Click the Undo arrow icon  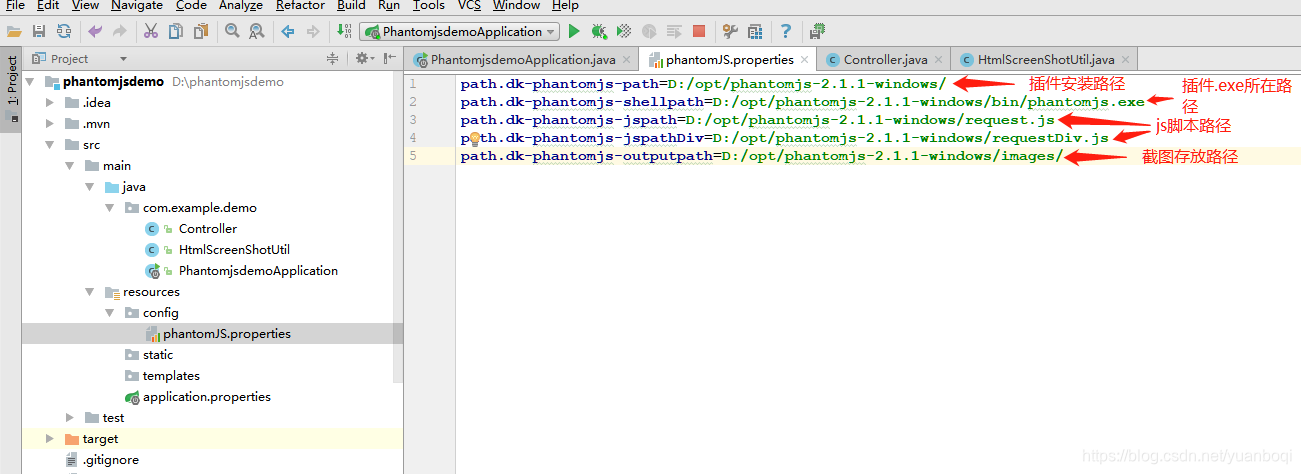(95, 32)
